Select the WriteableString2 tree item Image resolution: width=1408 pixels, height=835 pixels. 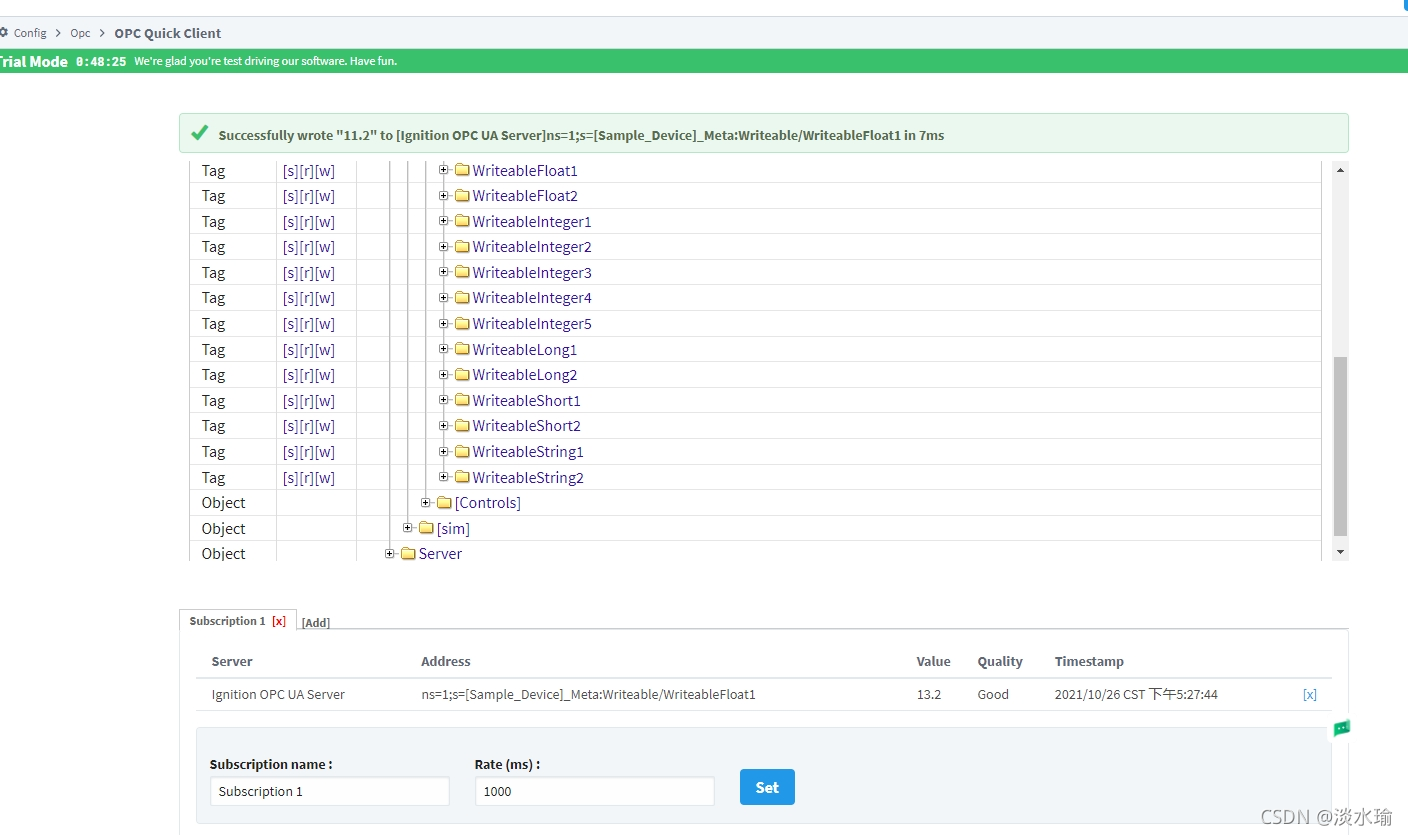click(x=528, y=478)
